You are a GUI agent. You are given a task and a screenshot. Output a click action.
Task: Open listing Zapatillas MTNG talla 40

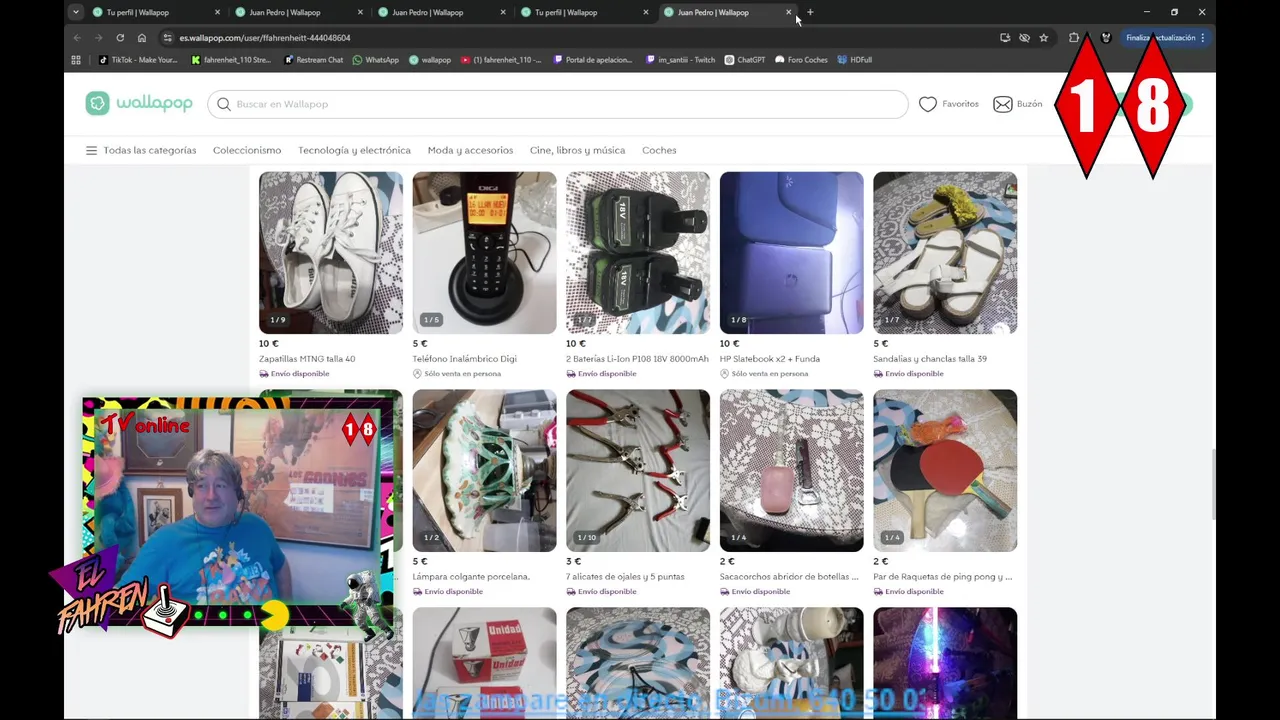(x=307, y=359)
